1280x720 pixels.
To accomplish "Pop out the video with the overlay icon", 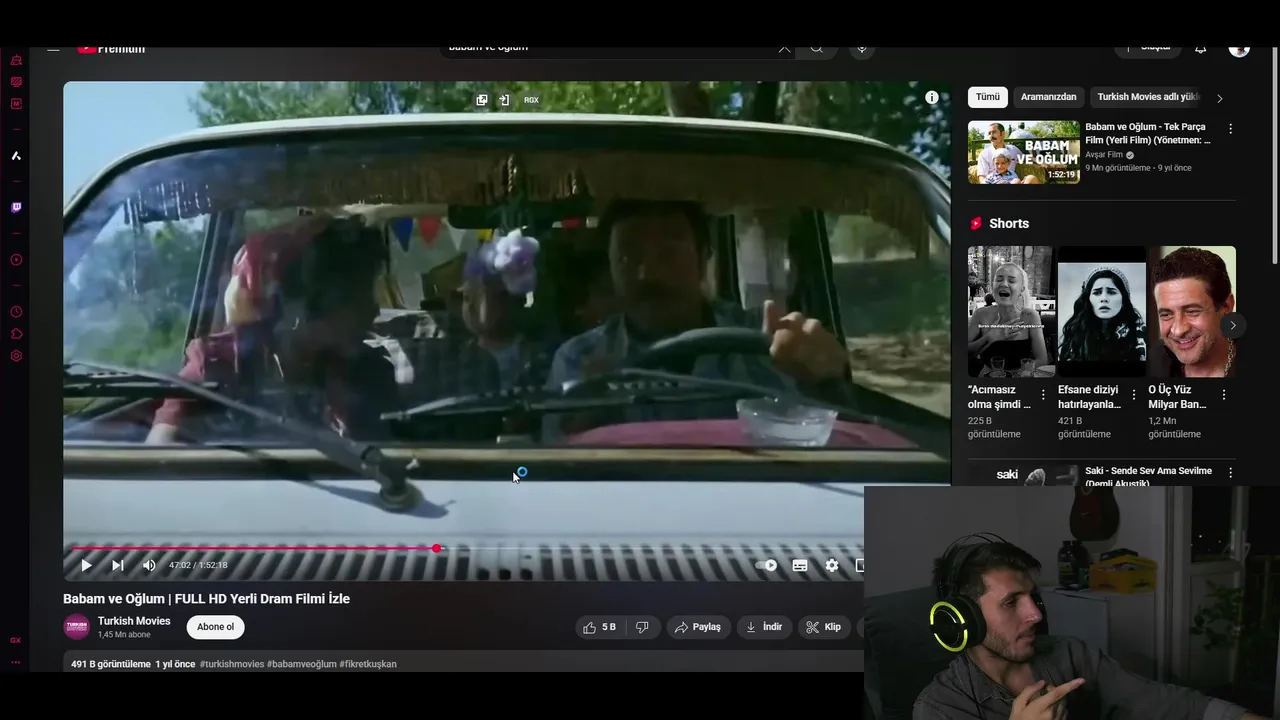I will click(482, 100).
